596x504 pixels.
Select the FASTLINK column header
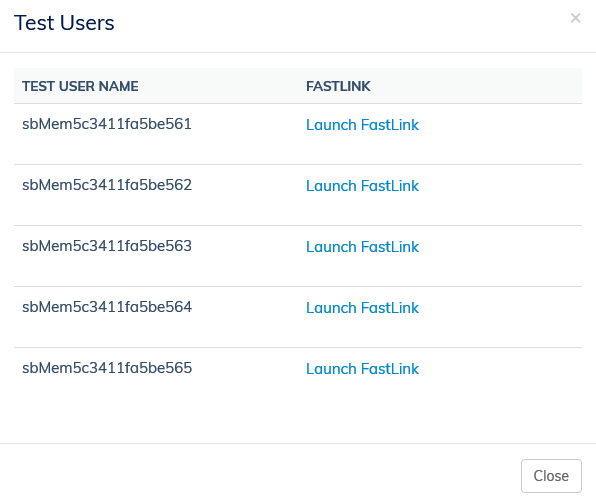(x=338, y=86)
